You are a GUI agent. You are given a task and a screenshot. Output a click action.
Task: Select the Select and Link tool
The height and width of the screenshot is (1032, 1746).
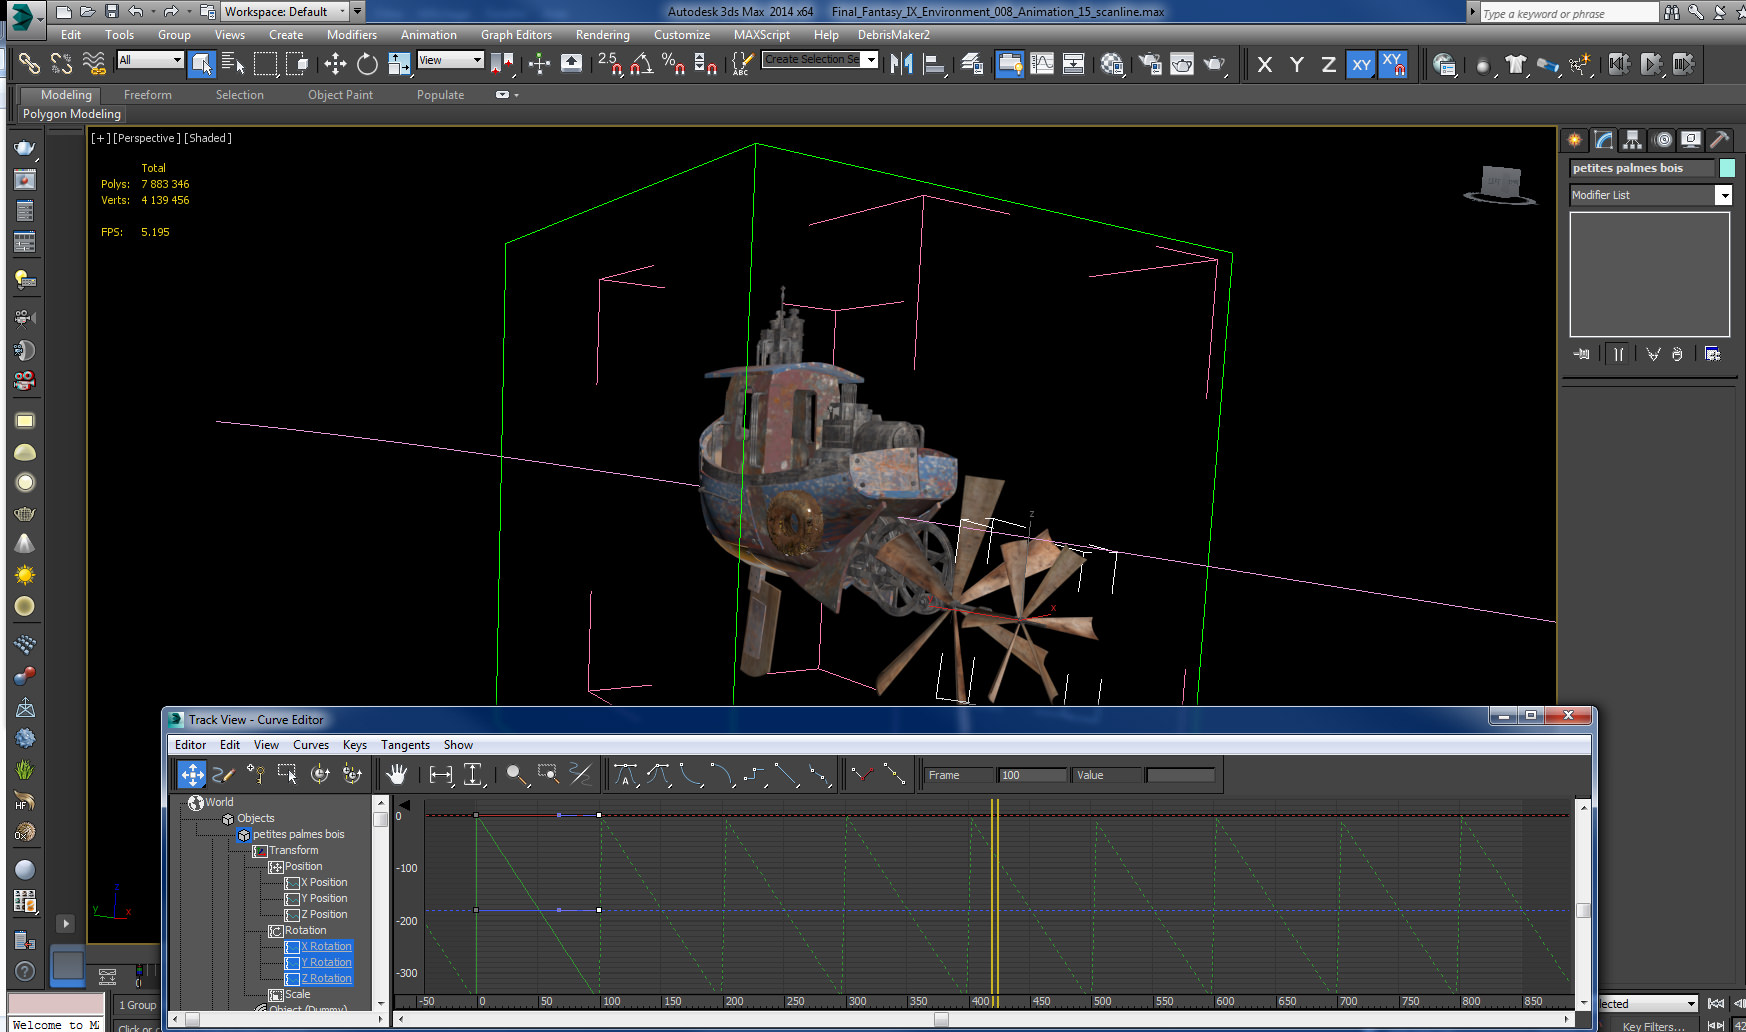(x=29, y=64)
